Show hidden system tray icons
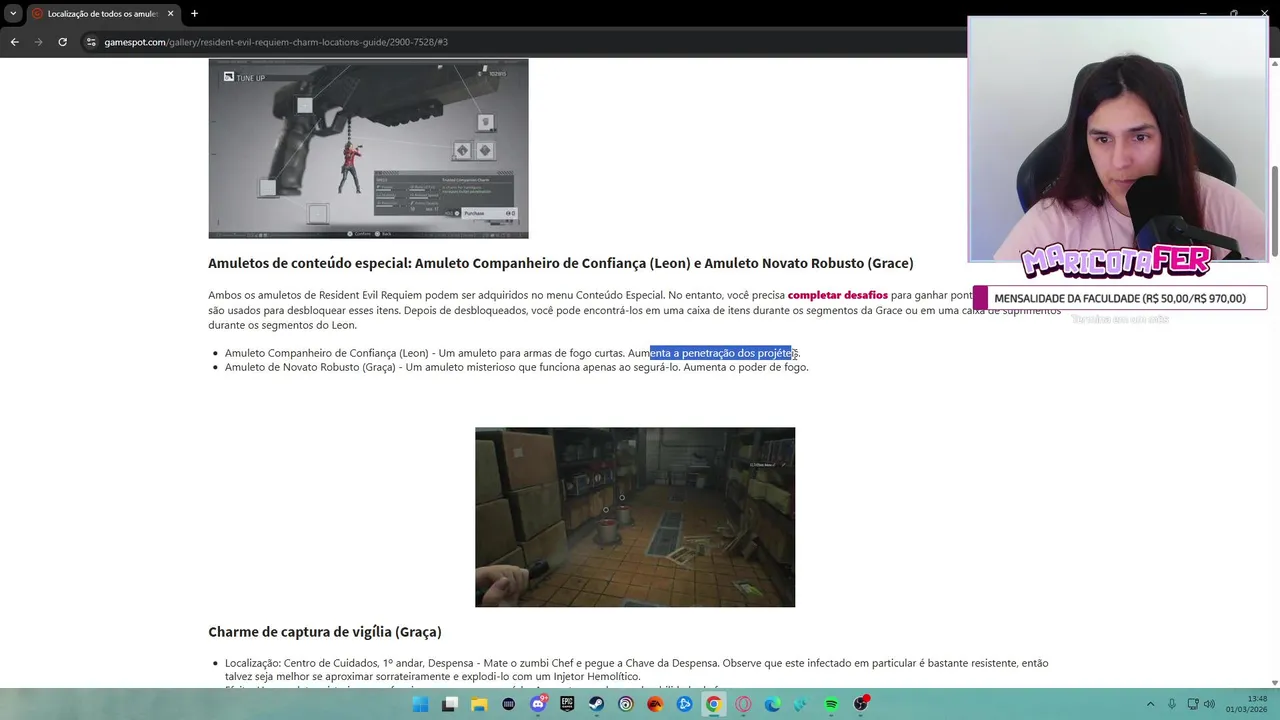Image resolution: width=1280 pixels, height=720 pixels. pos(1150,704)
